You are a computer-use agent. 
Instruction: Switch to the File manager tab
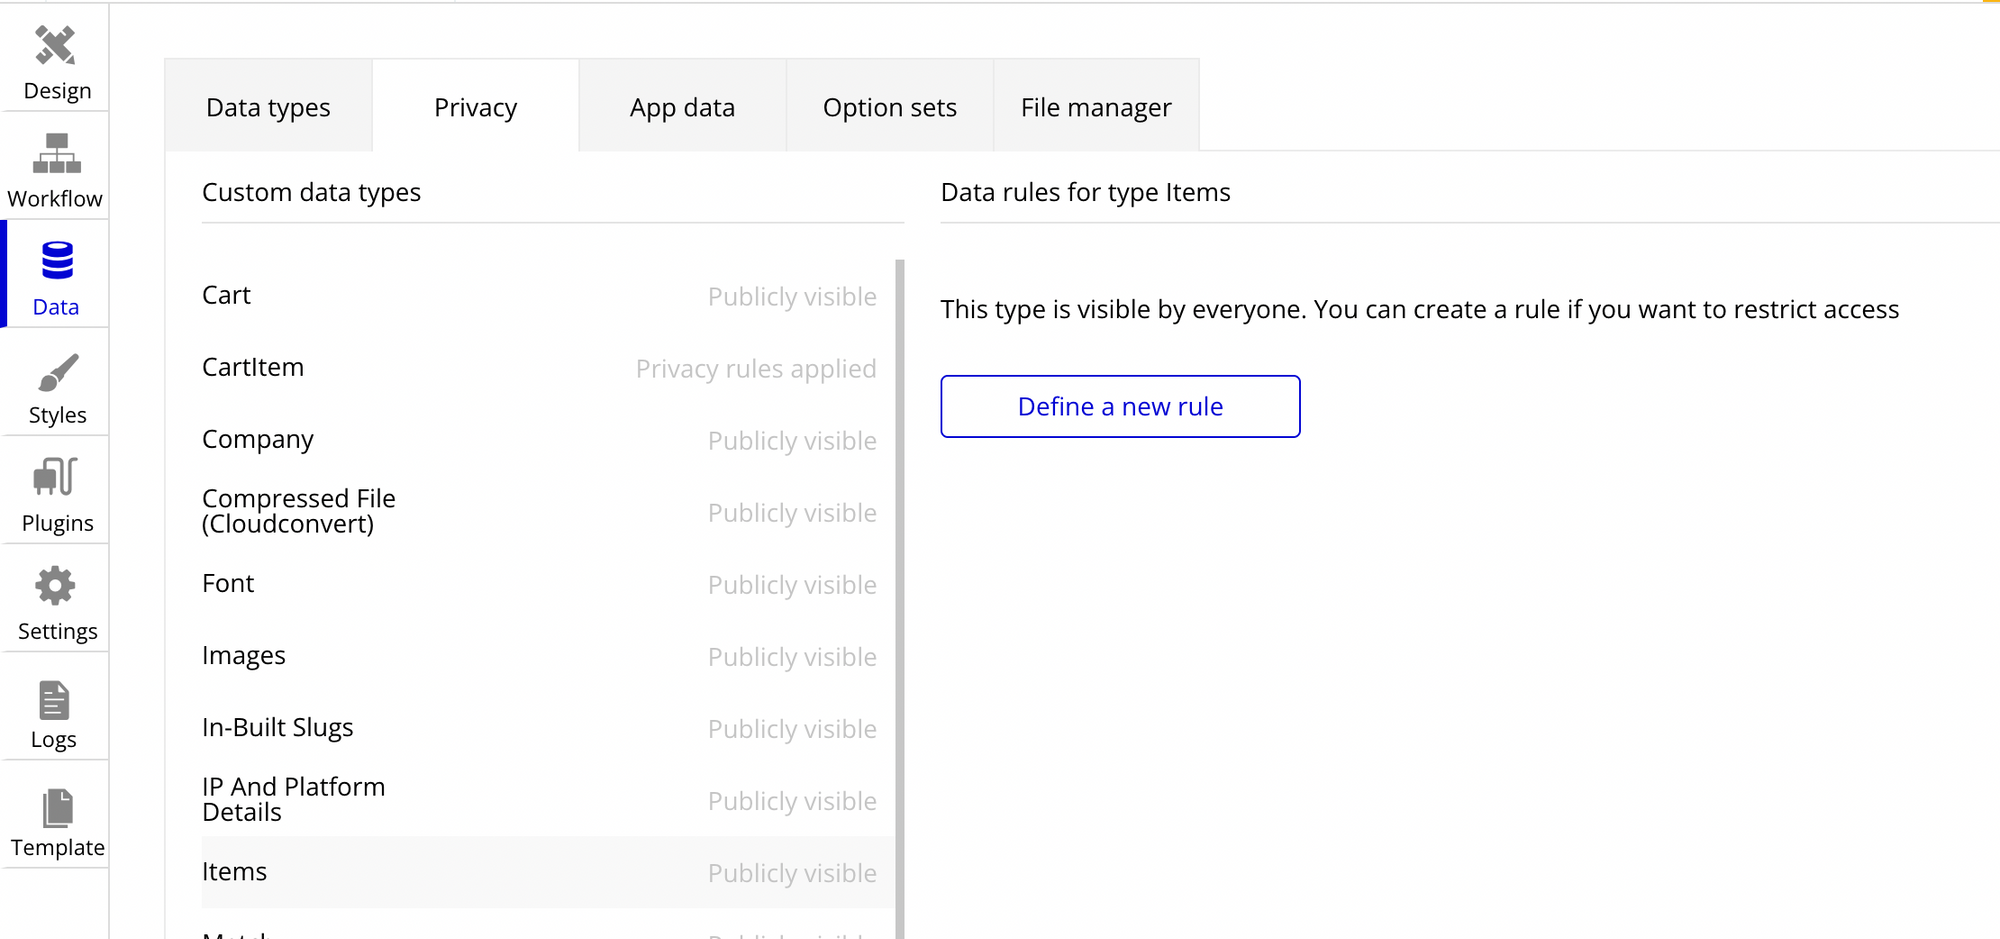(1096, 106)
